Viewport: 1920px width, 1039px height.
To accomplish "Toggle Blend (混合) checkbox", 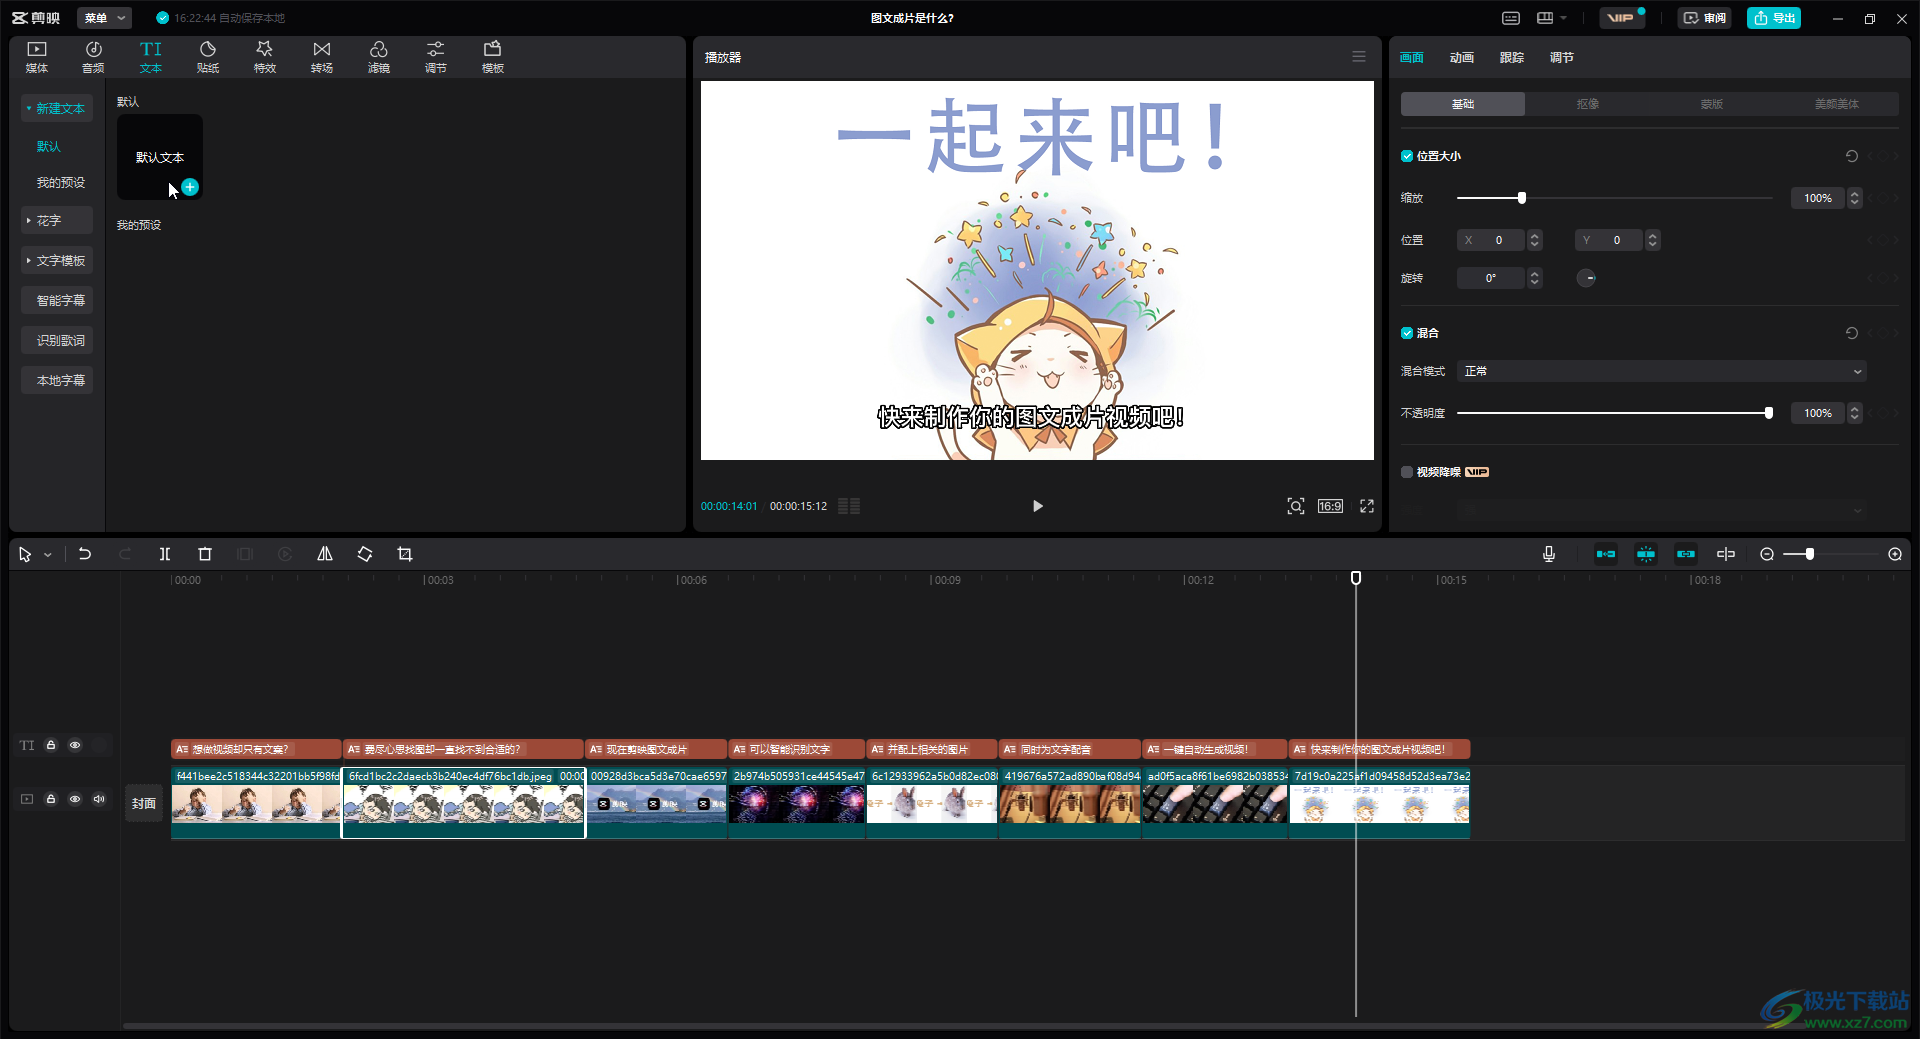I will 1407,333.
